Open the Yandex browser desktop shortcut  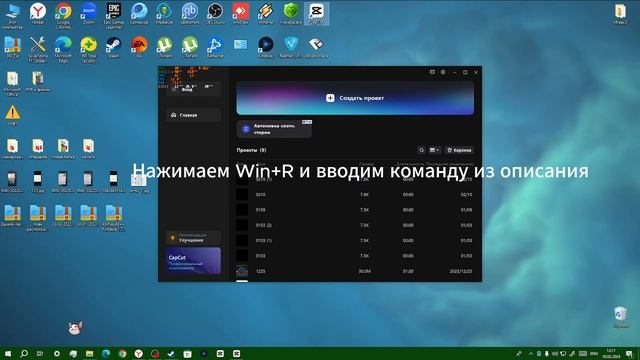tap(38, 13)
